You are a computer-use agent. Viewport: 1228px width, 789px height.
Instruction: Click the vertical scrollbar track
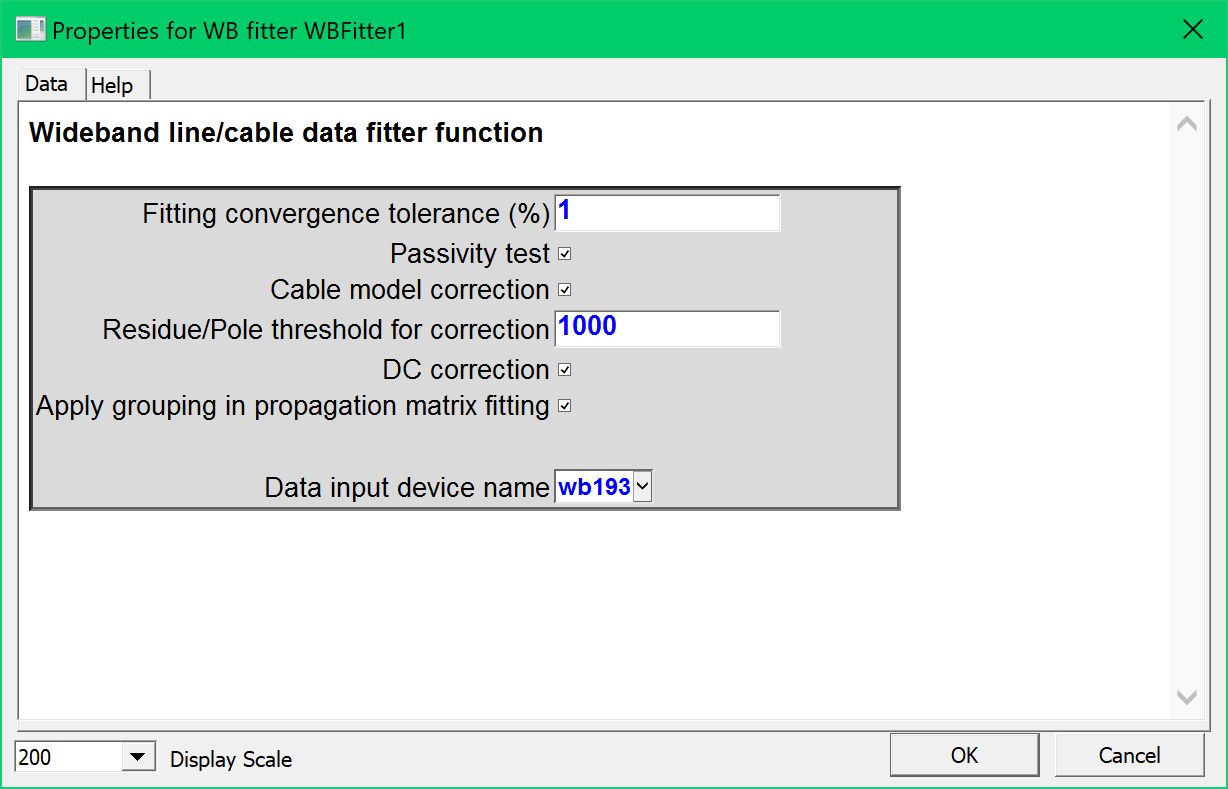pyautogui.click(x=1186, y=410)
